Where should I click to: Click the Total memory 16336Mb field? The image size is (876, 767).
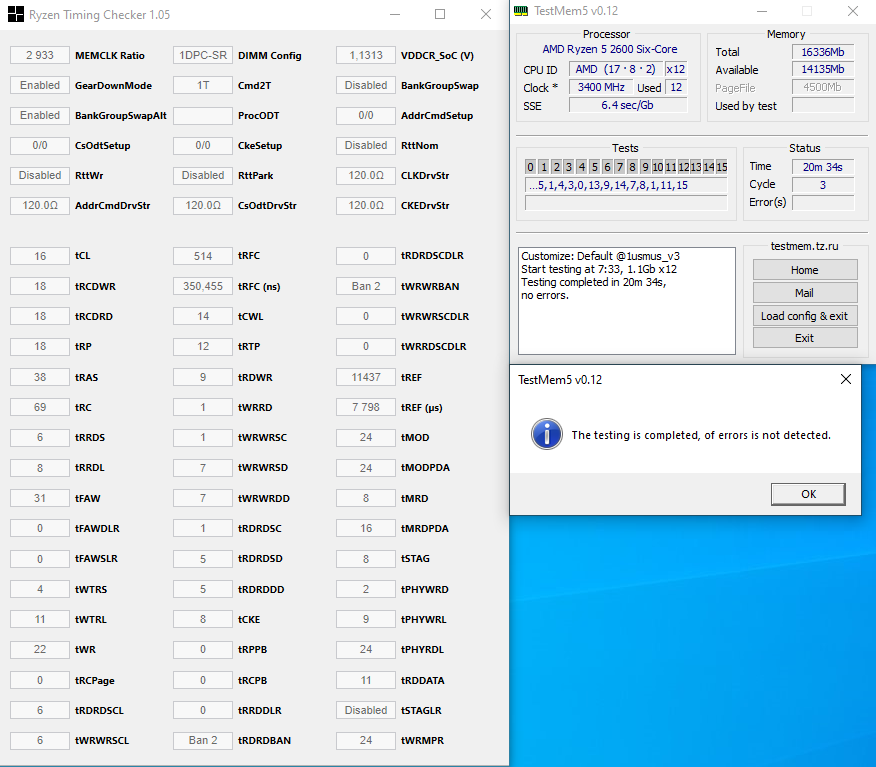[x=823, y=52]
